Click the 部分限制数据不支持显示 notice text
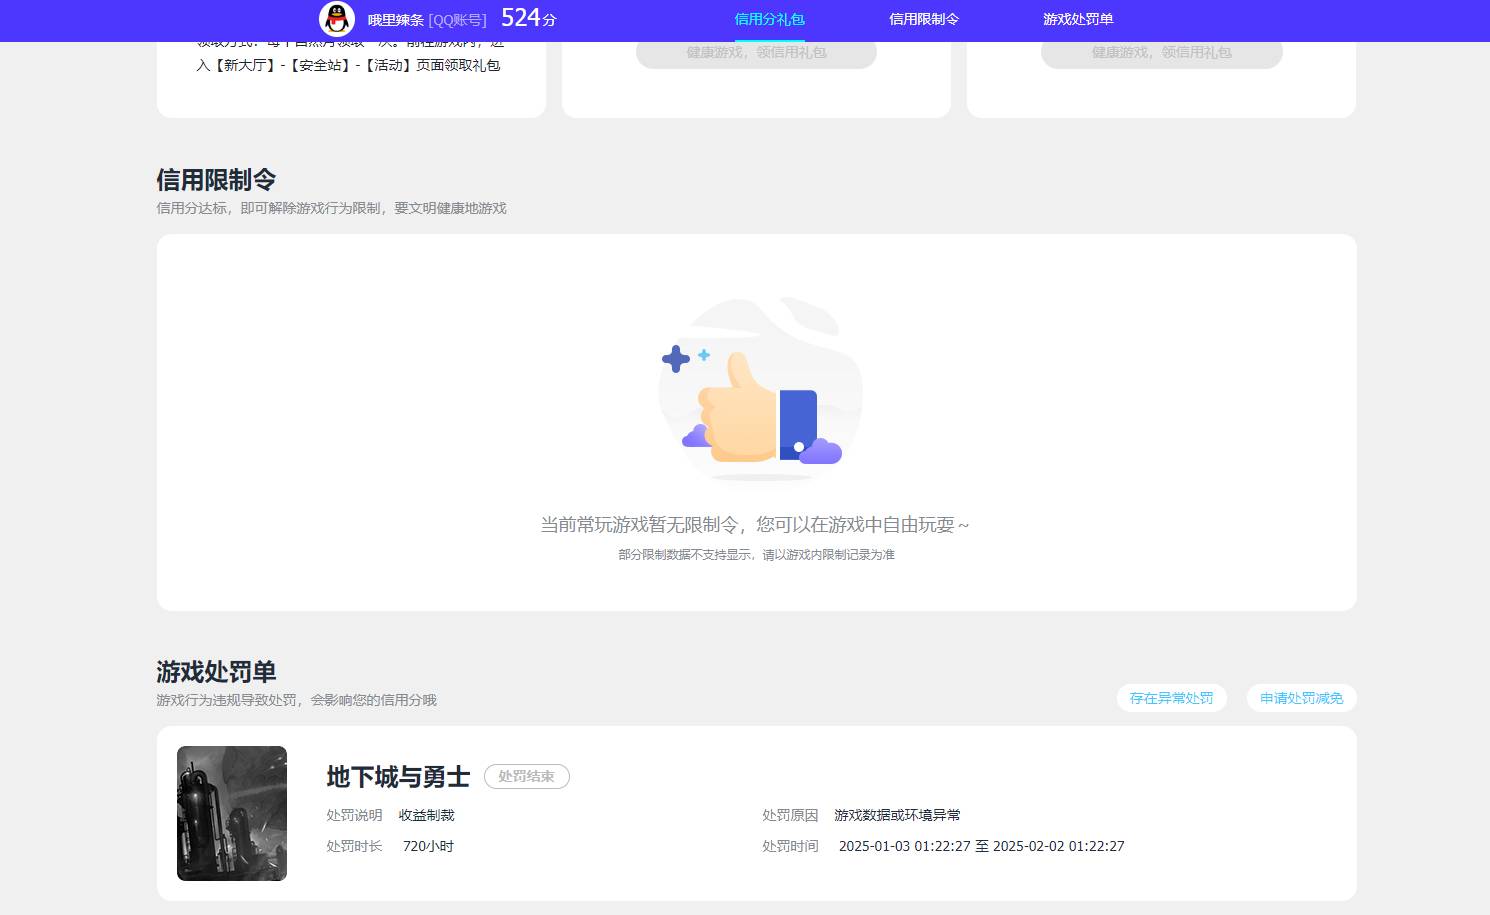This screenshot has width=1490, height=915. [x=755, y=554]
